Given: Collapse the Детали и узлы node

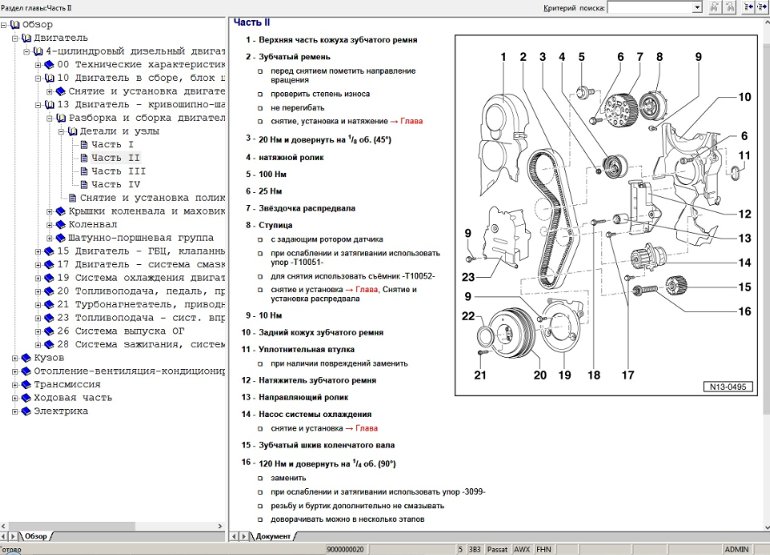Looking at the screenshot, I should tap(61, 132).
